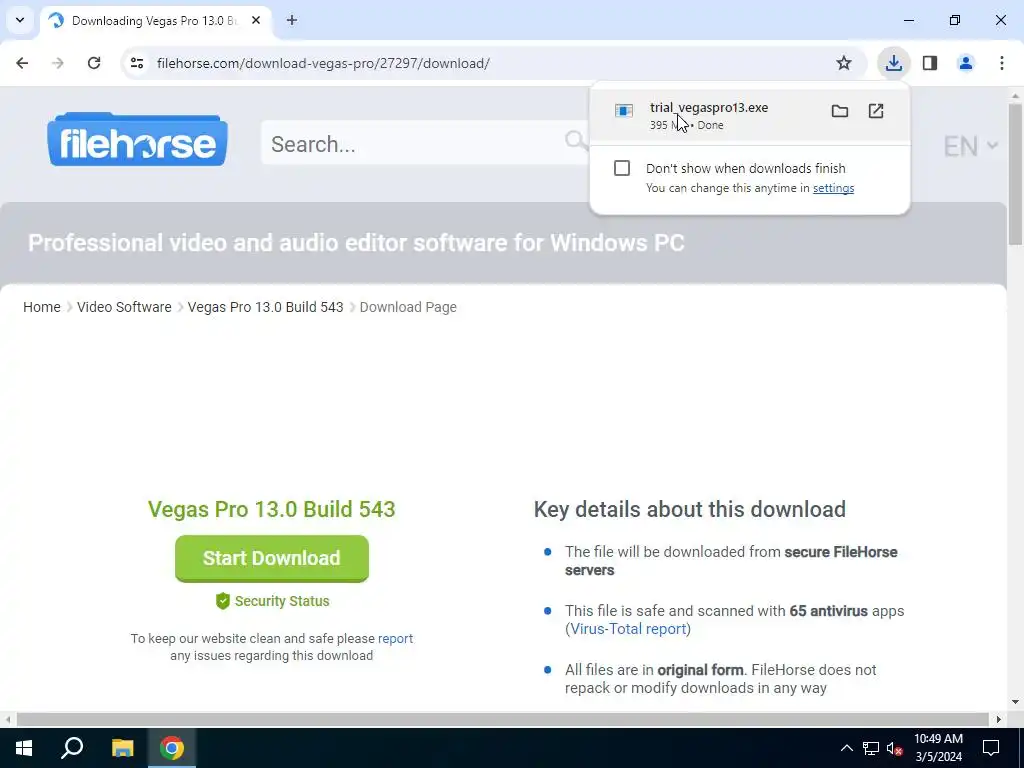Click the Home breadcrumb

(42, 307)
